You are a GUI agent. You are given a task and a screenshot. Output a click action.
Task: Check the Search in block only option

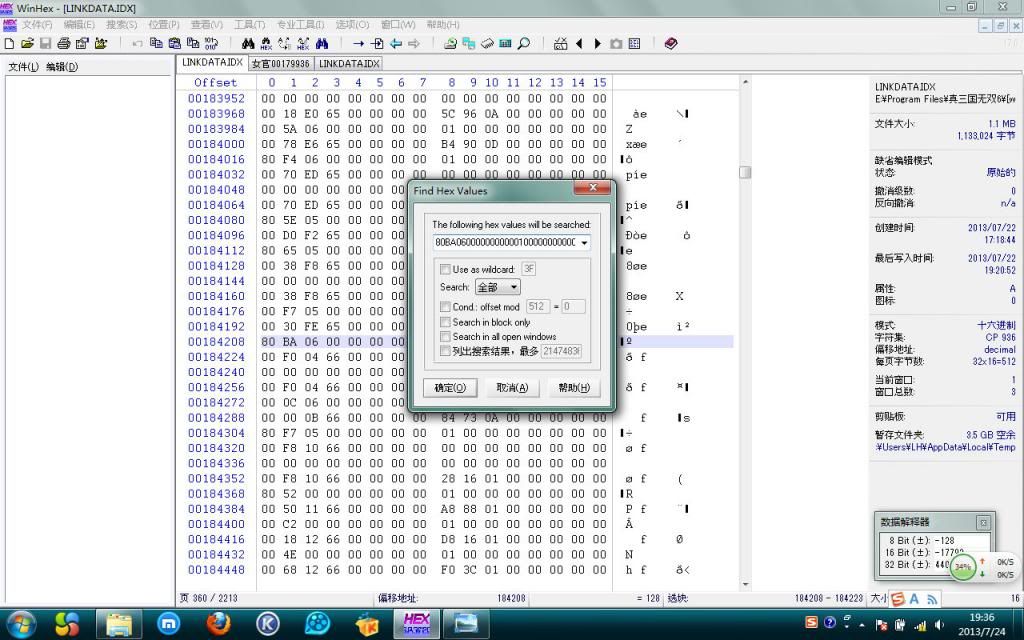coord(445,323)
